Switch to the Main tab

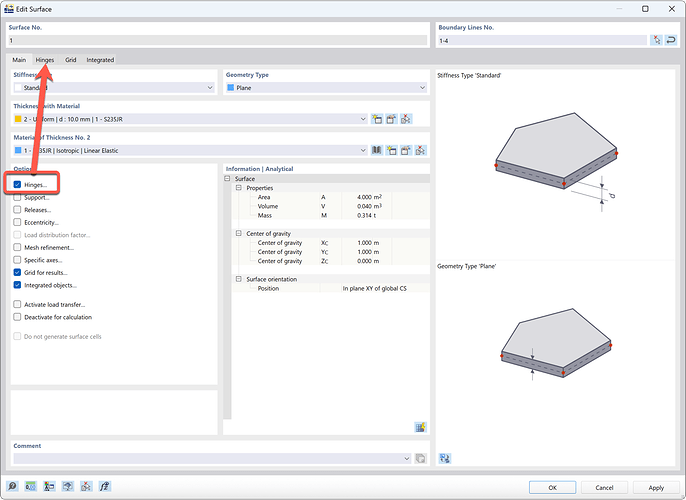coord(19,59)
